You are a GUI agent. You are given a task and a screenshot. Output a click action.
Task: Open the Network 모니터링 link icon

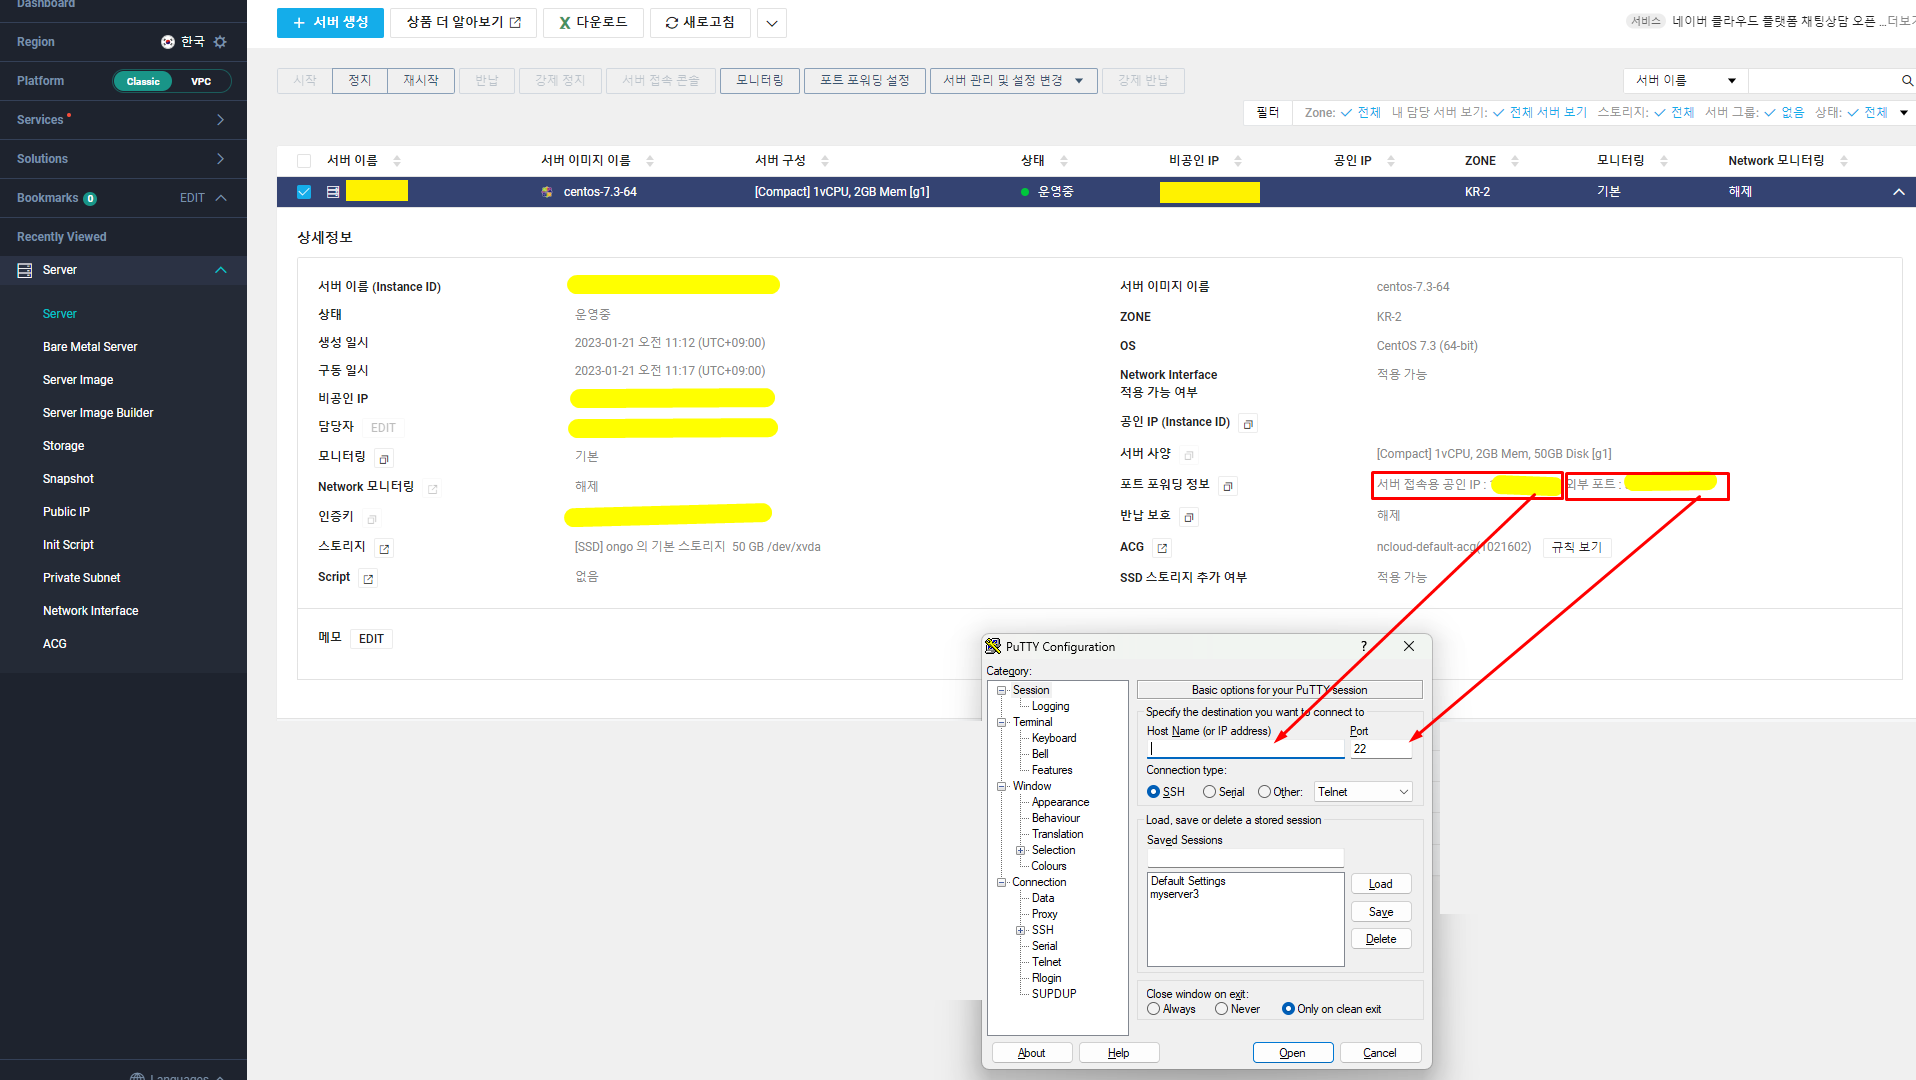432,489
